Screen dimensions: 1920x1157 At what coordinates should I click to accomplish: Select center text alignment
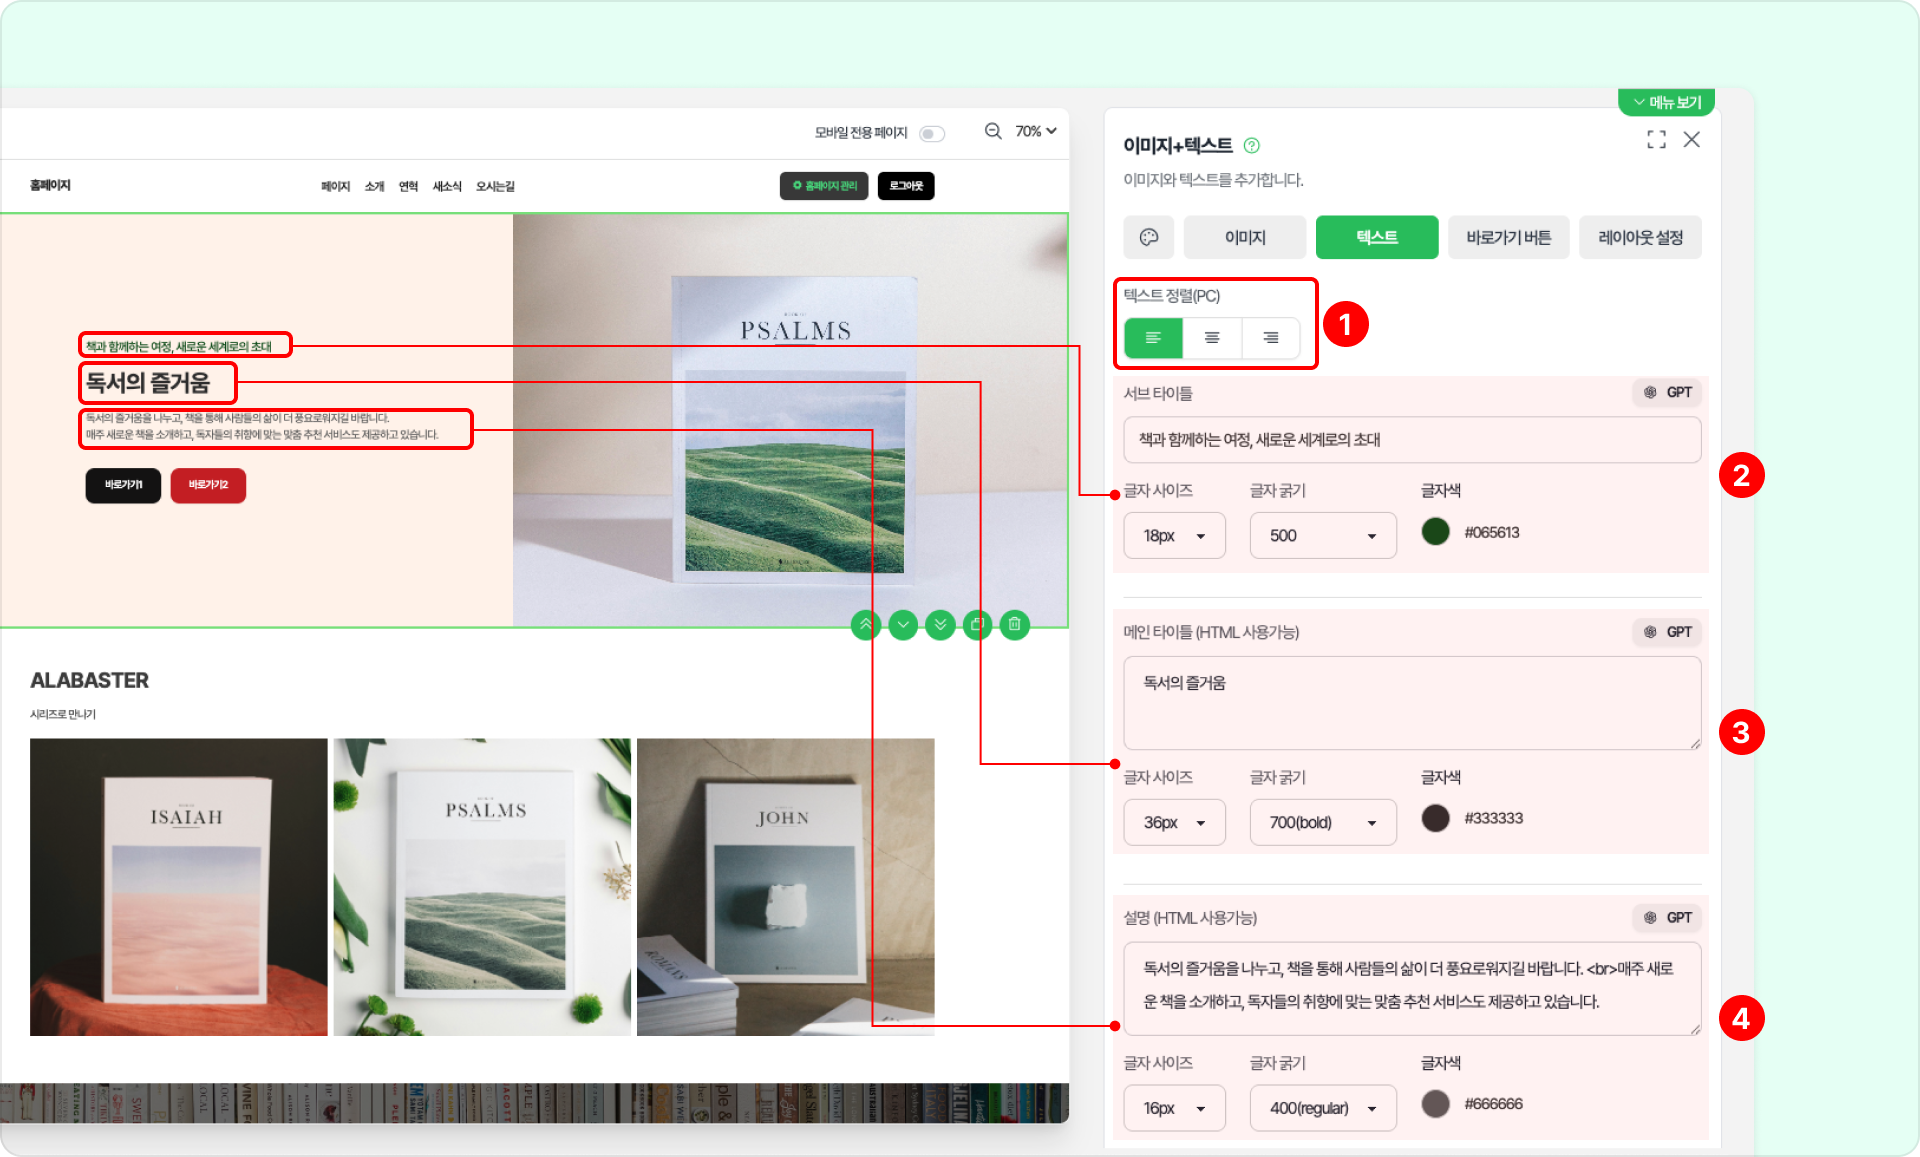tap(1212, 338)
